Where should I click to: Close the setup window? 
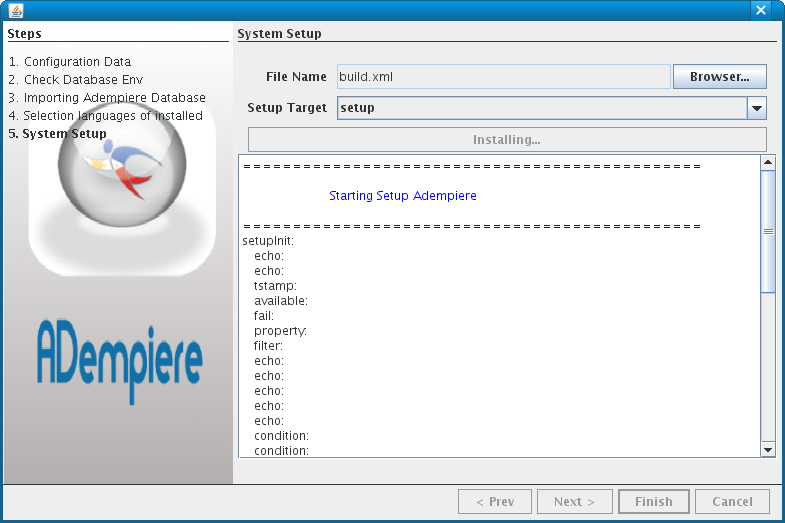point(761,10)
